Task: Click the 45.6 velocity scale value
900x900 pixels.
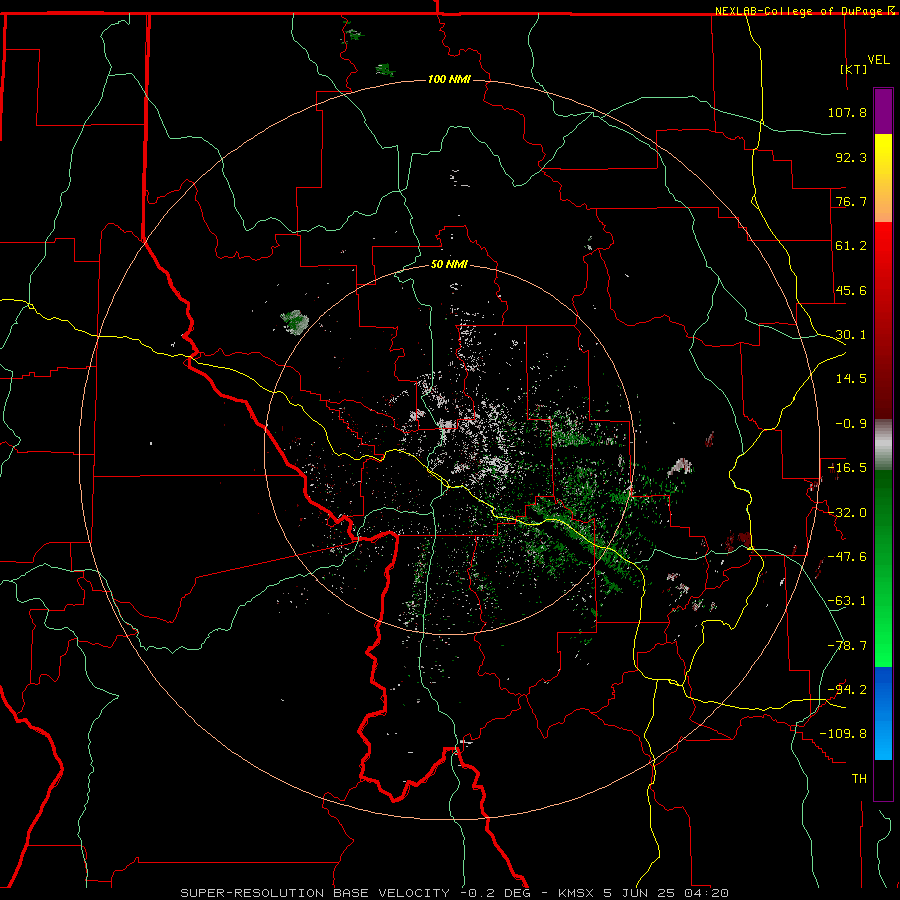Action: point(851,290)
